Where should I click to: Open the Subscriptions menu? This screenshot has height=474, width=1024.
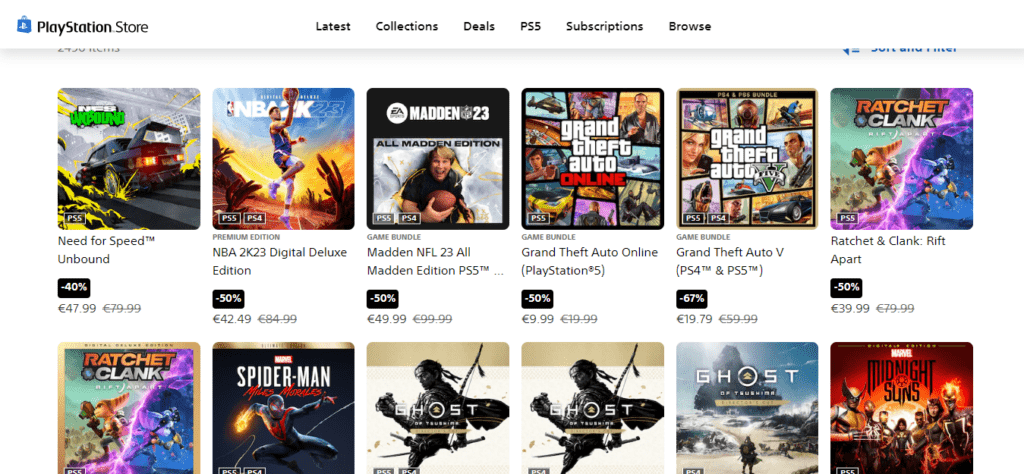[604, 26]
